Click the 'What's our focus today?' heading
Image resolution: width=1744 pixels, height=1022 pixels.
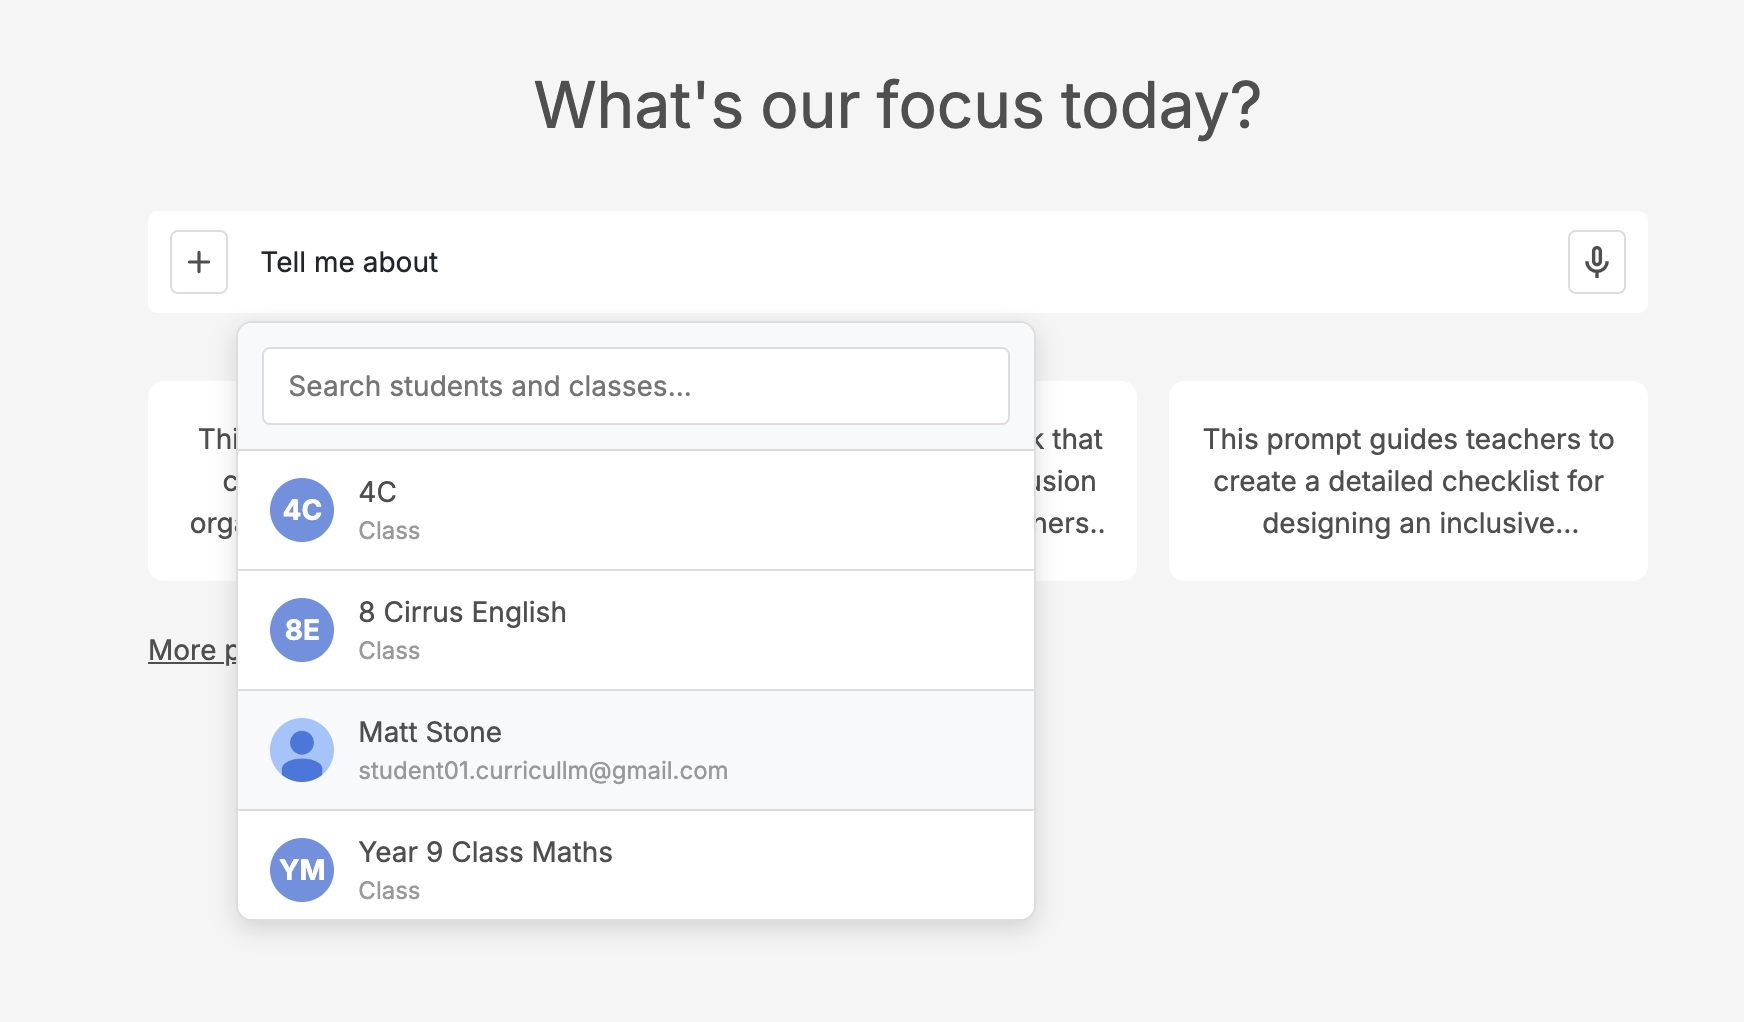(897, 105)
